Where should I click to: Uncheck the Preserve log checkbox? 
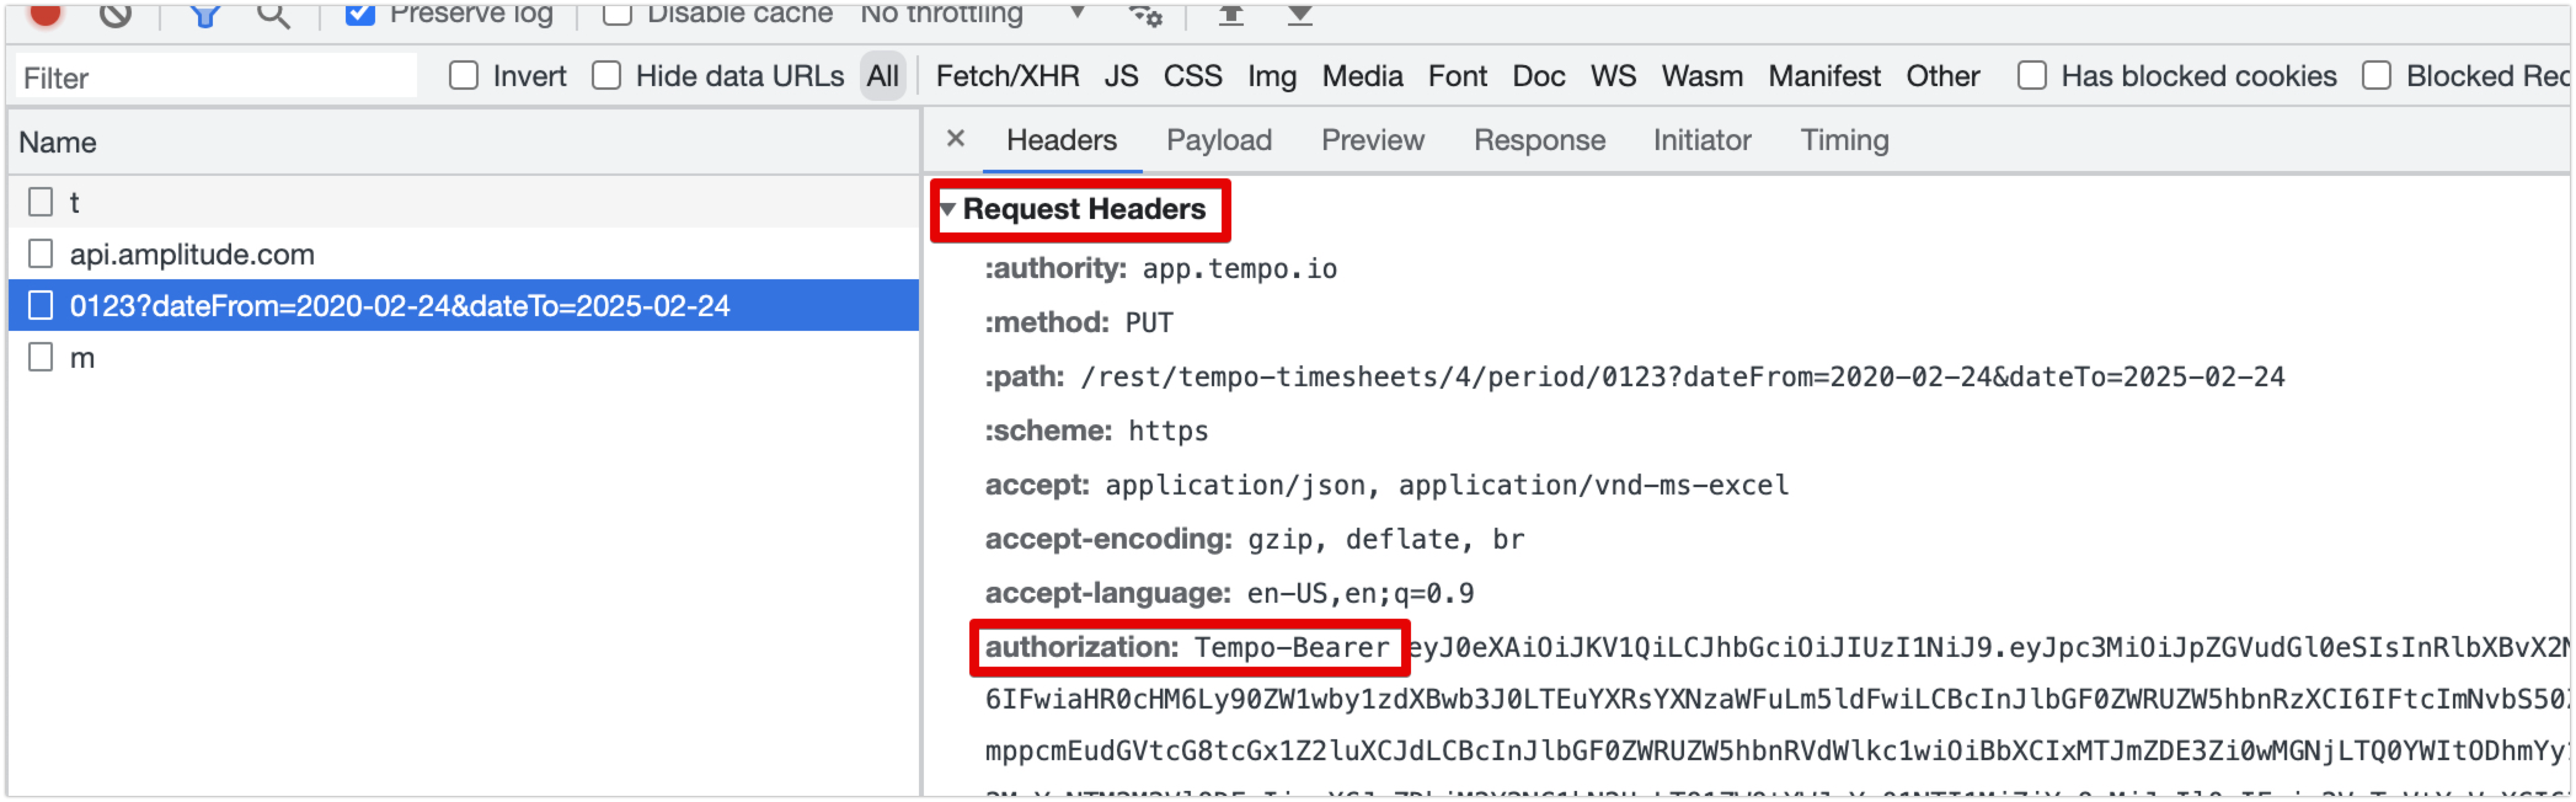pos(360,13)
